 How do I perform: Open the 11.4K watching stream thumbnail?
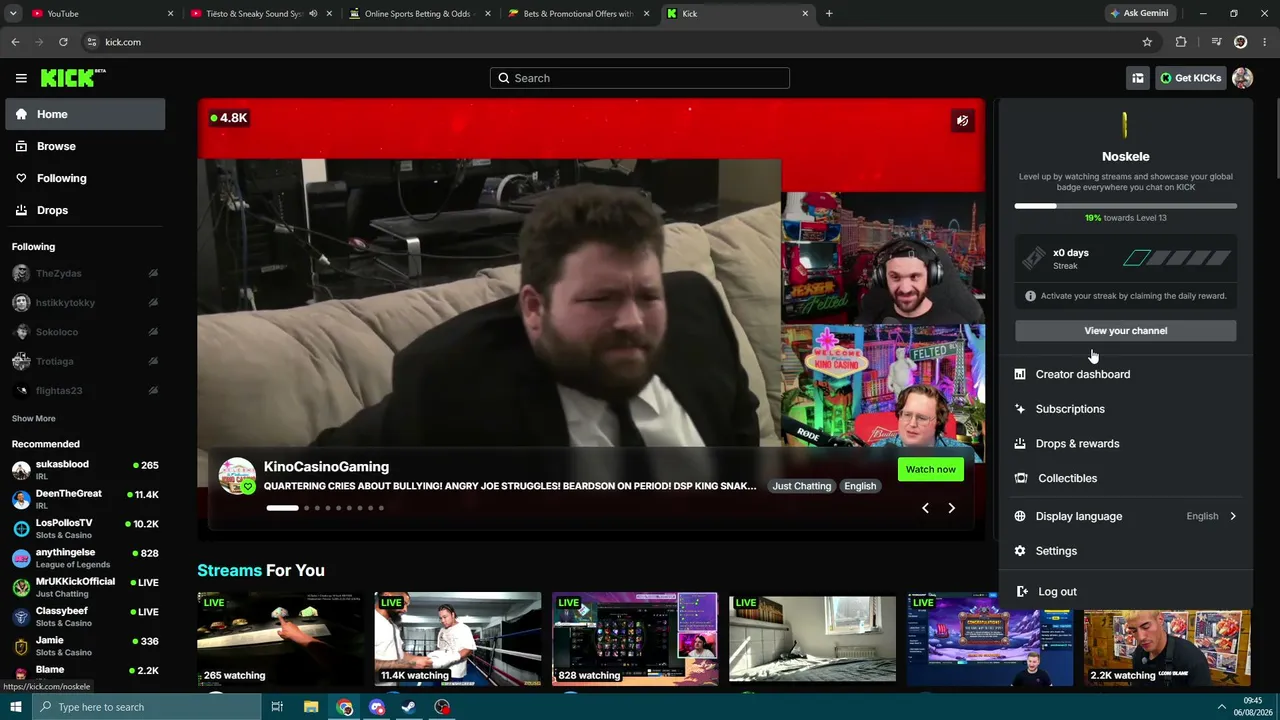point(458,639)
